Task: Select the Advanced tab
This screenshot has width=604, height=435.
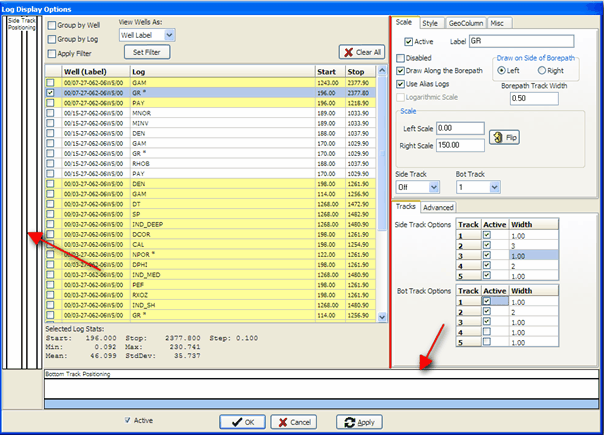Action: click(438, 207)
